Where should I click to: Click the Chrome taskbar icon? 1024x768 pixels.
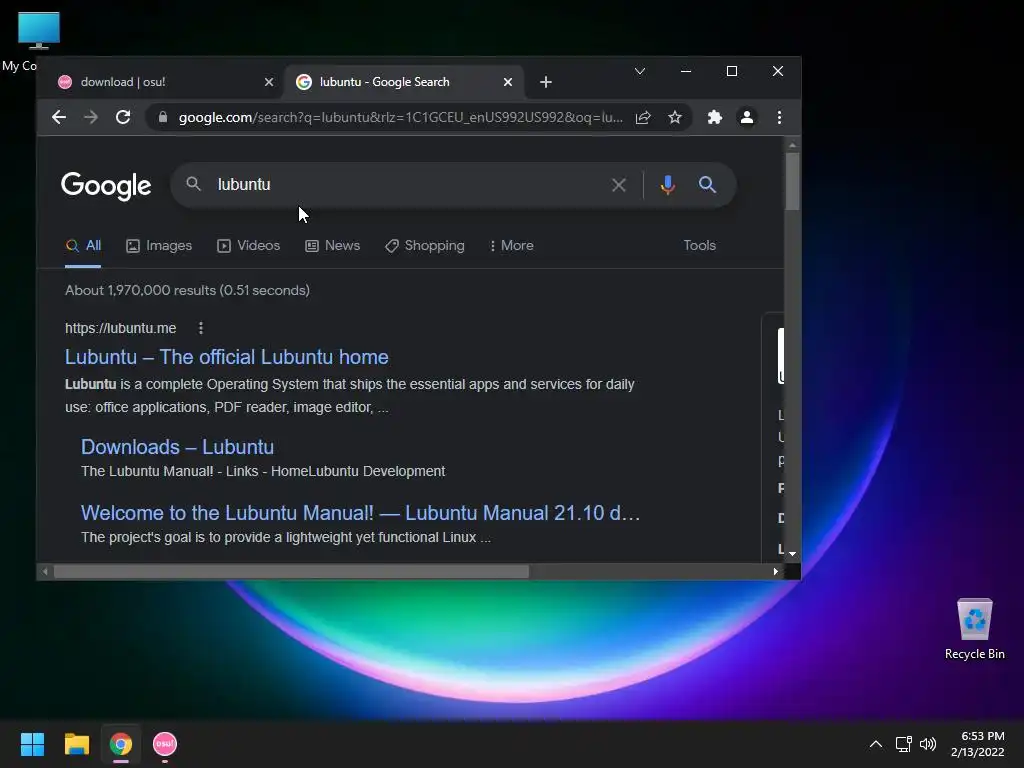pos(121,744)
